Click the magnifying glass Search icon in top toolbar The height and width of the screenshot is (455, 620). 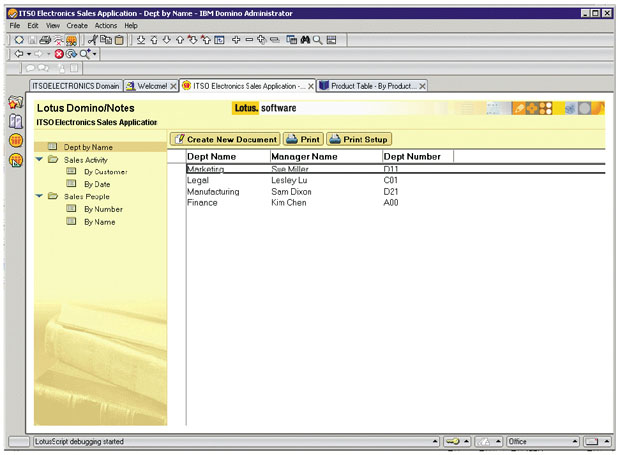point(318,40)
